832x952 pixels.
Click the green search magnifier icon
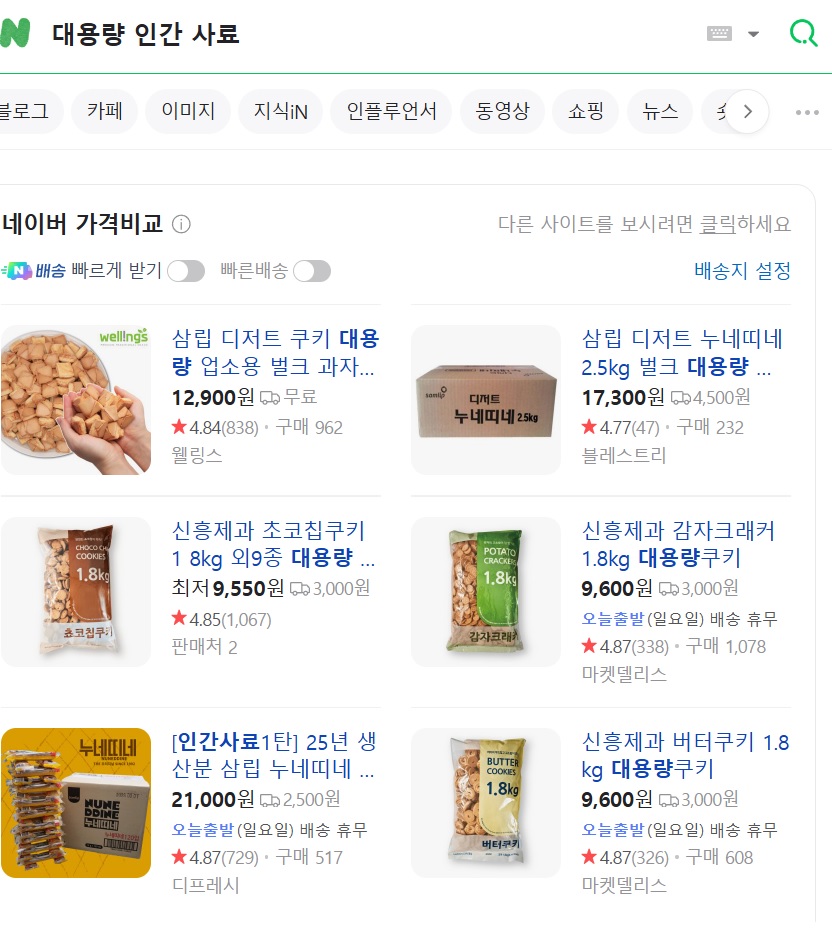(803, 33)
